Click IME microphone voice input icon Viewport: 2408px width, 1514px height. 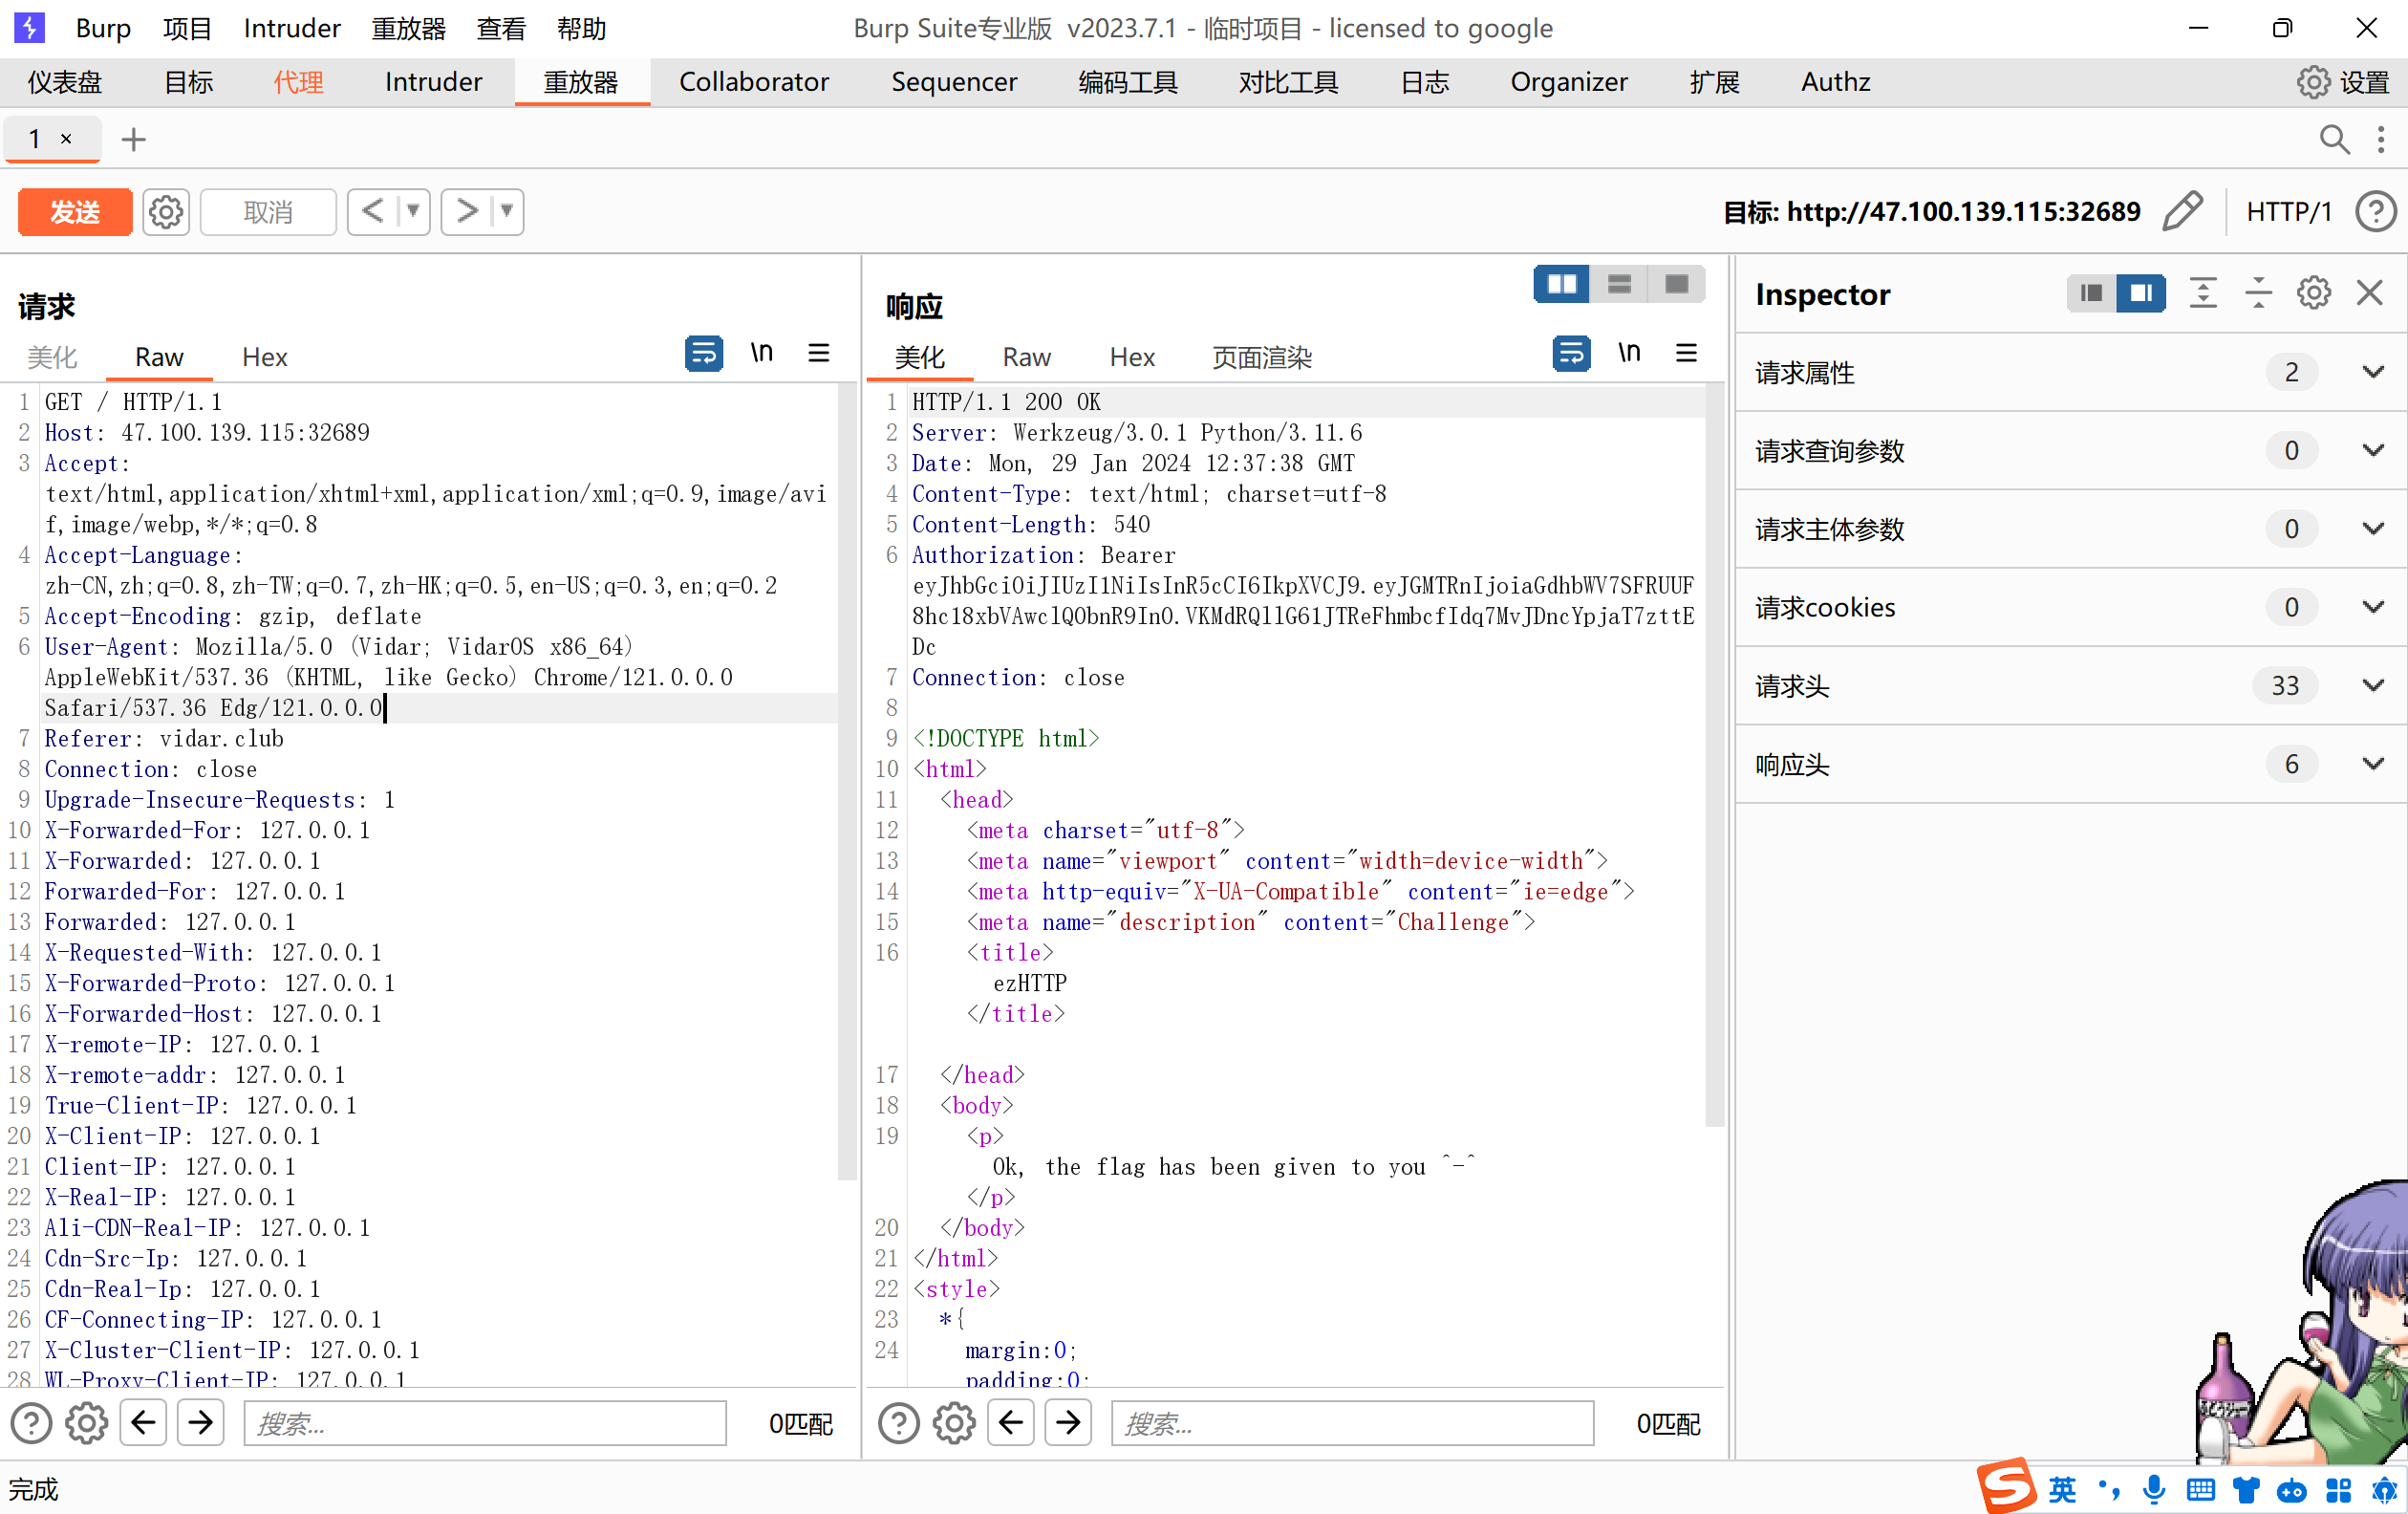tap(2155, 1490)
